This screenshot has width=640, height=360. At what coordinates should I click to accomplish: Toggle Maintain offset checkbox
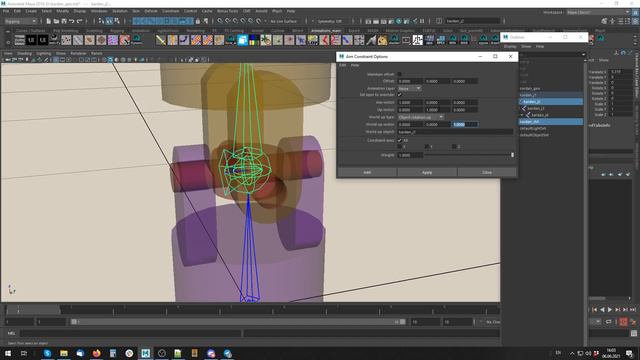pyautogui.click(x=400, y=74)
